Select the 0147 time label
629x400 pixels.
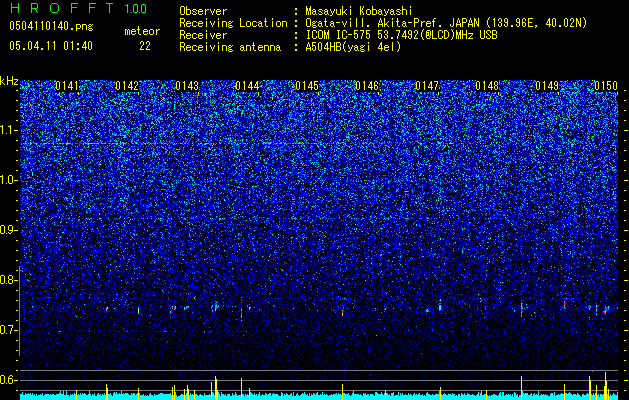(427, 86)
